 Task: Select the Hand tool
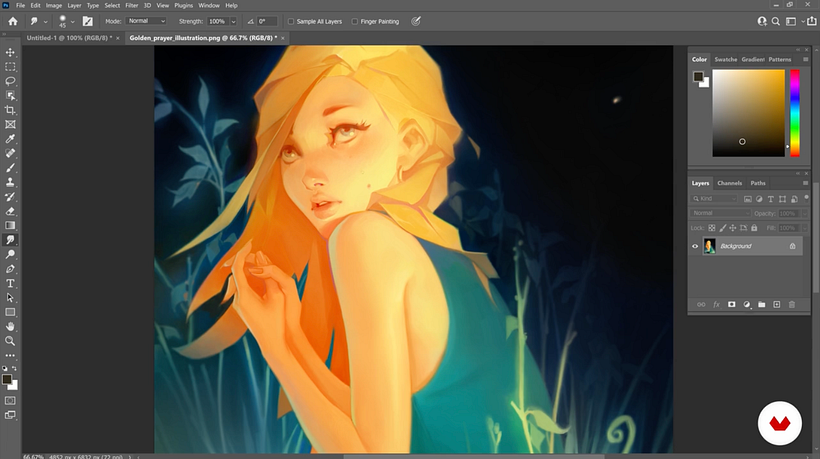coord(11,326)
